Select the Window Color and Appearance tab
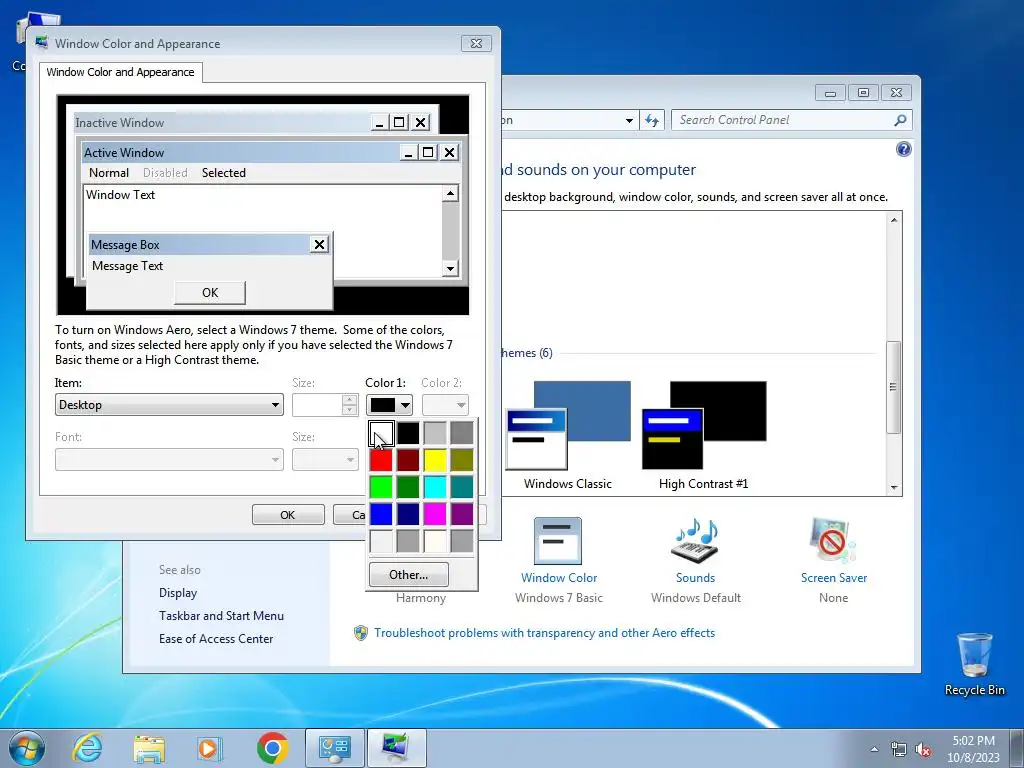The width and height of the screenshot is (1024, 768). coord(120,72)
